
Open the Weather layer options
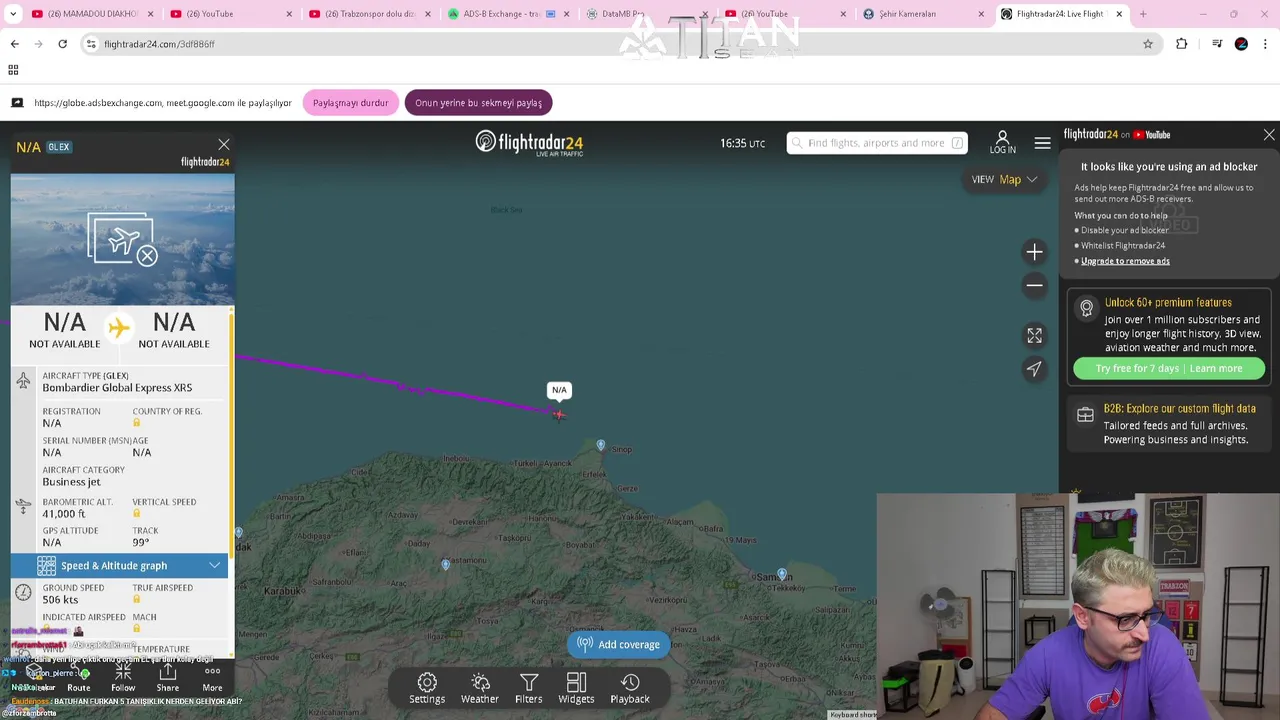tap(480, 688)
